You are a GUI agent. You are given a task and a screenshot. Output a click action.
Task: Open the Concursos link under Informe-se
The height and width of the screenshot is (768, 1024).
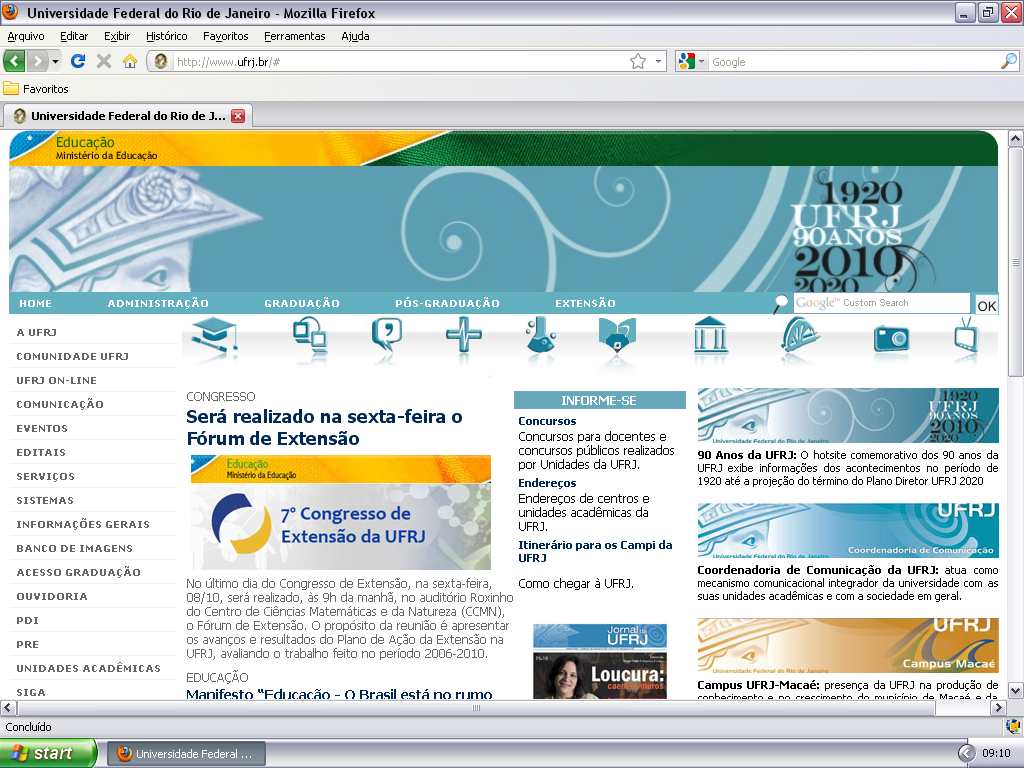[x=547, y=421]
